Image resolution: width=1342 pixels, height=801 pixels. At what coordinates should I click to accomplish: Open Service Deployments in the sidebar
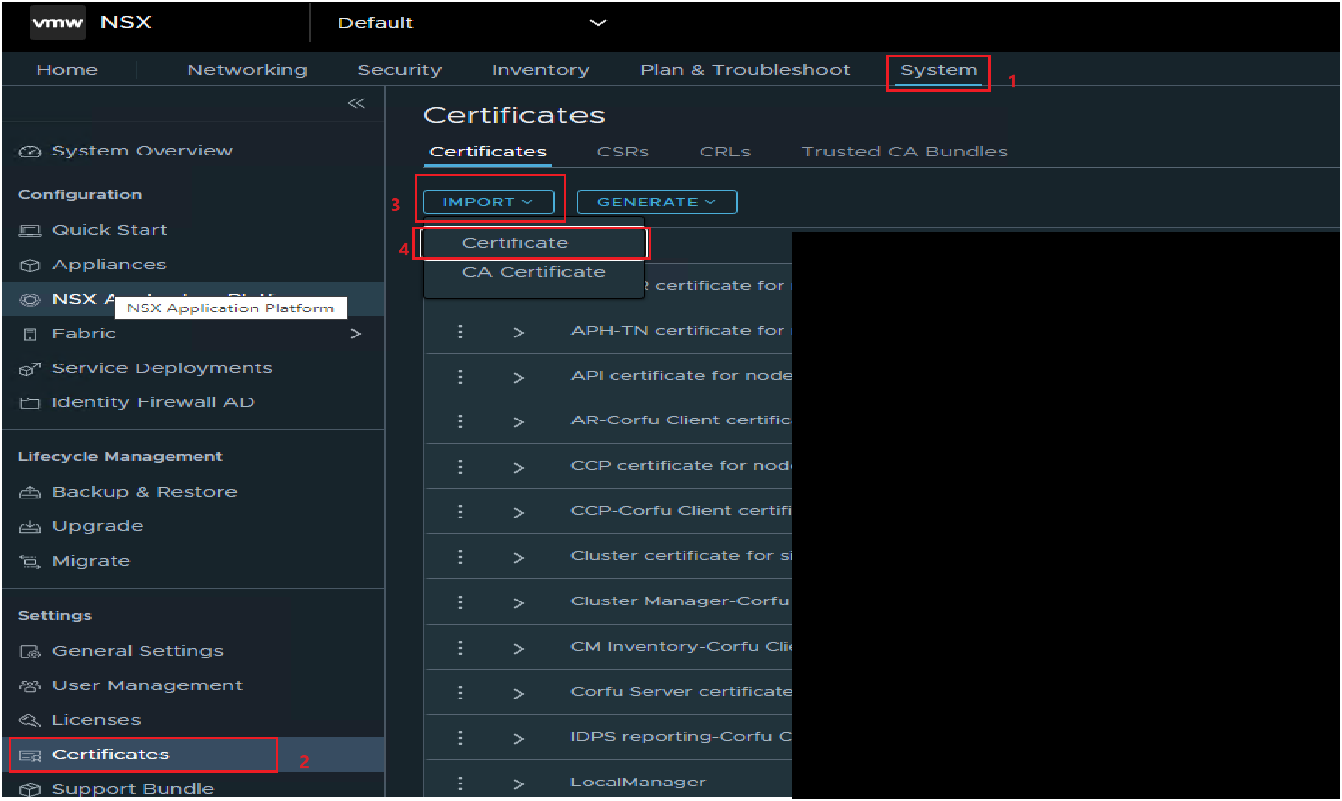[x=162, y=368]
